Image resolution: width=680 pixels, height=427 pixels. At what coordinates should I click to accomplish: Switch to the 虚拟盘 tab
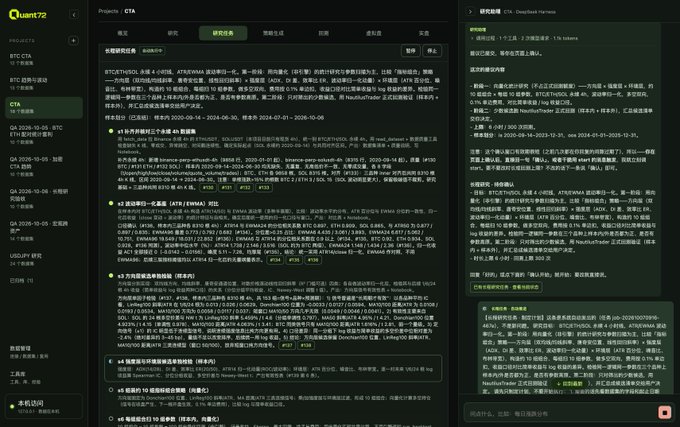click(x=373, y=33)
